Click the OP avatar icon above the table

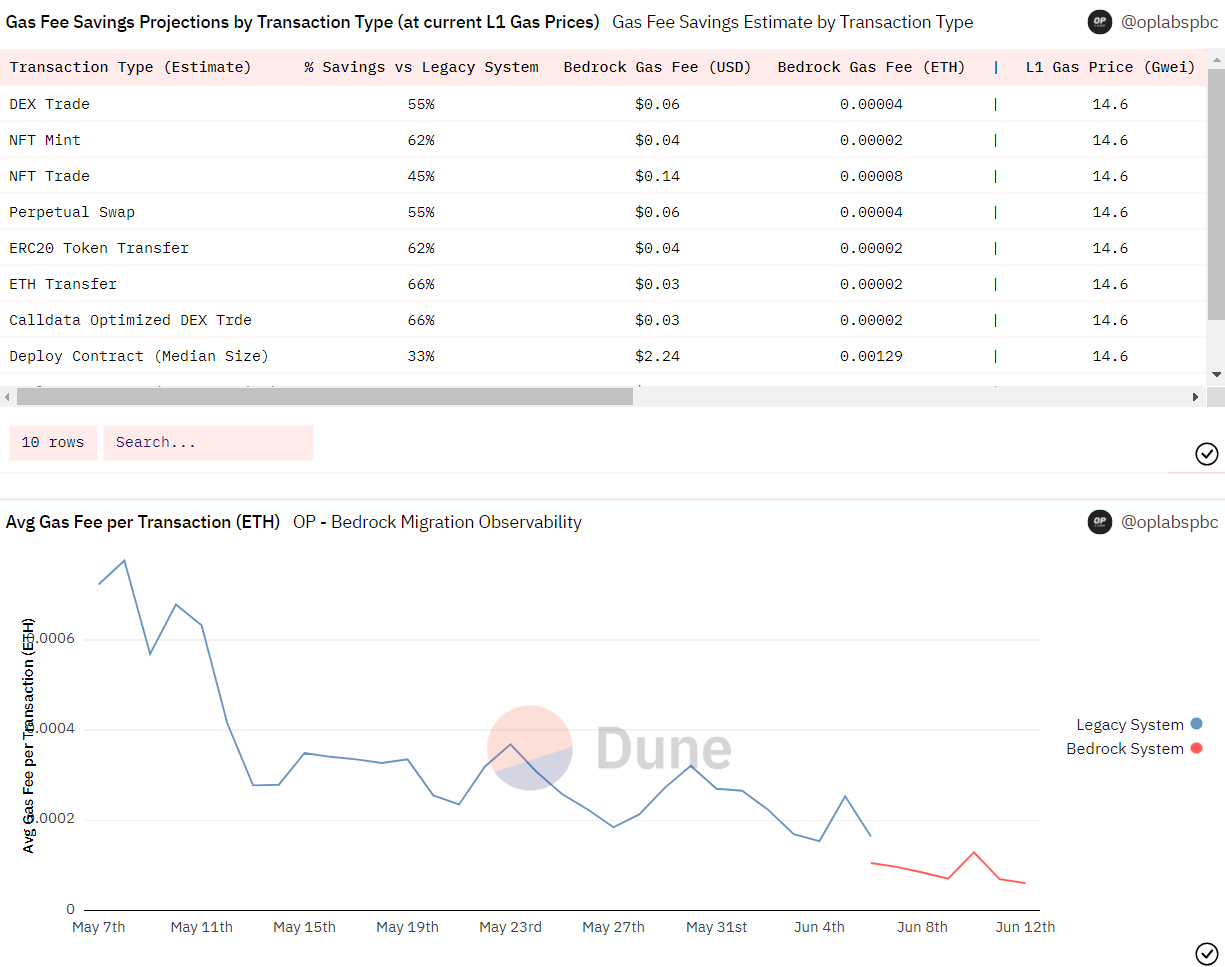click(1100, 22)
